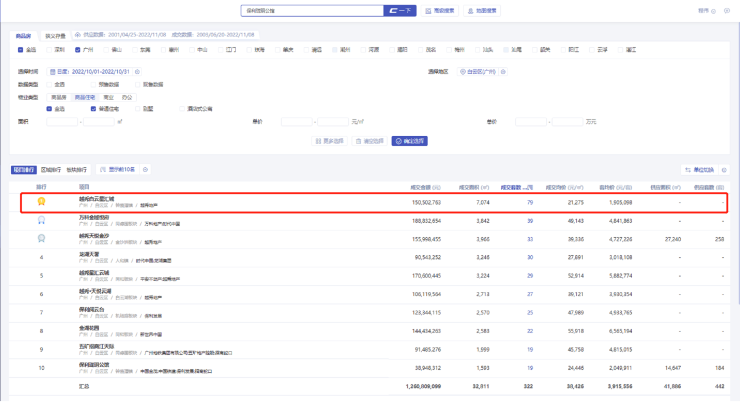
Task: Click the calendar icon in date range field
Action: (x=53, y=72)
